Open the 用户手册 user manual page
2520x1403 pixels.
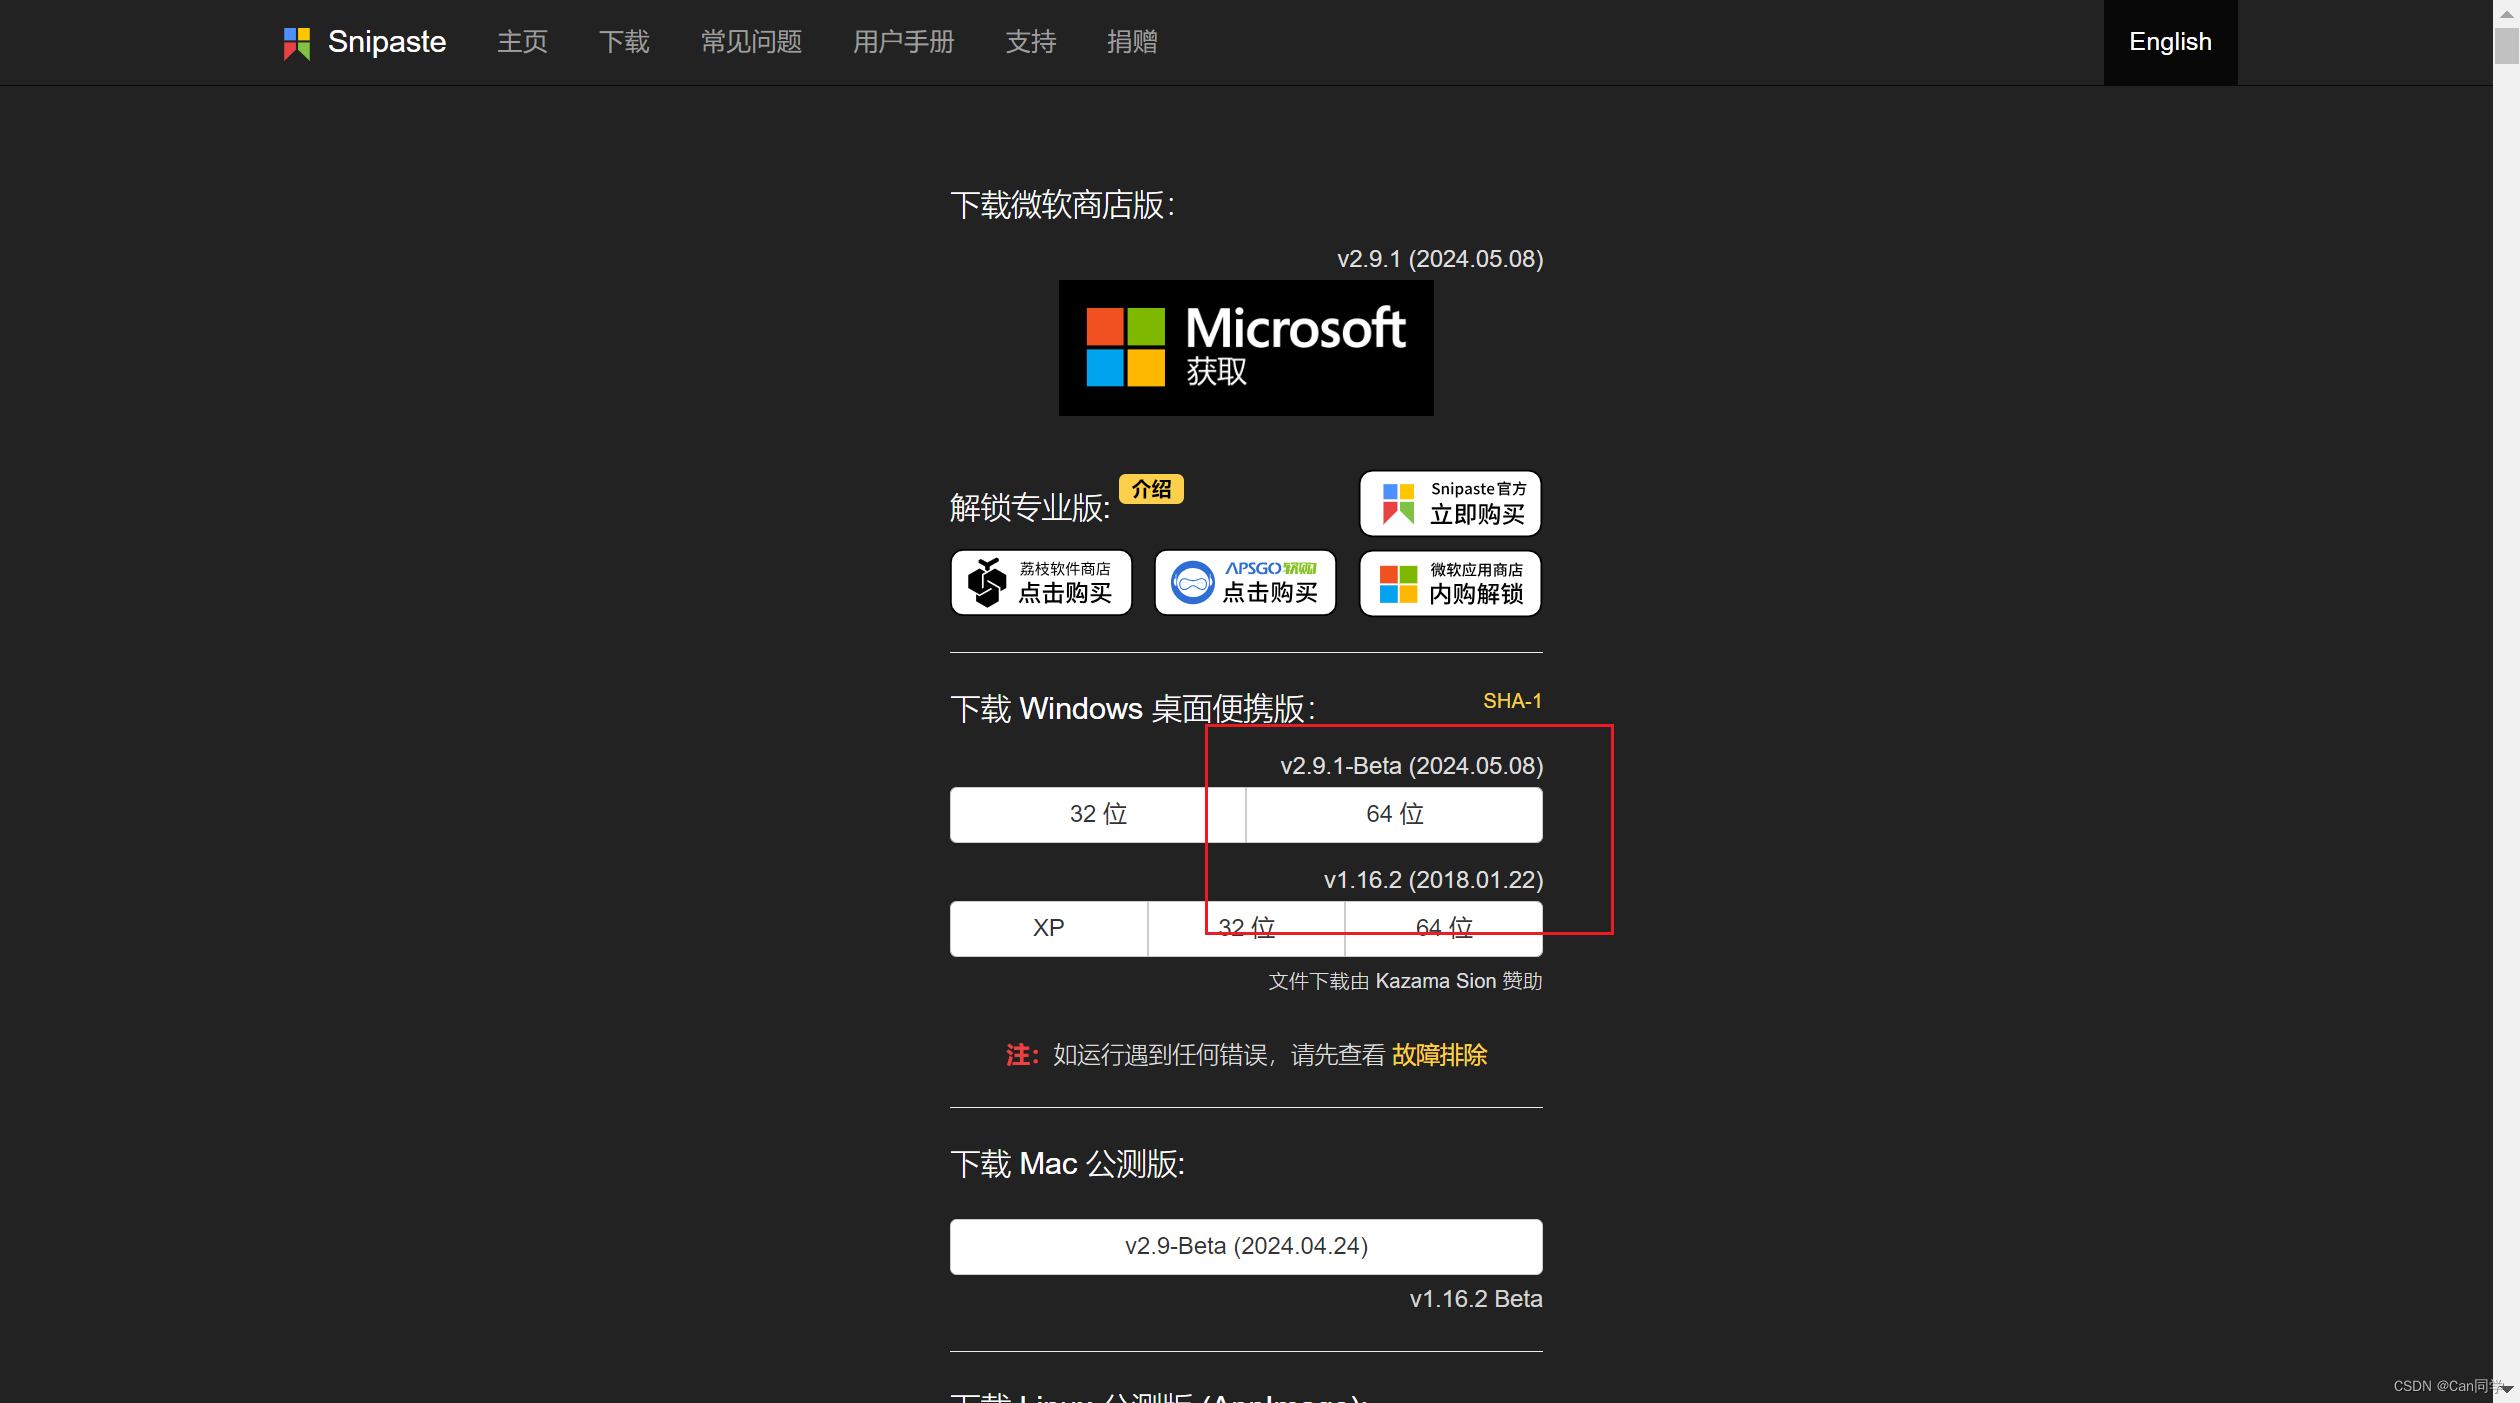(x=903, y=42)
